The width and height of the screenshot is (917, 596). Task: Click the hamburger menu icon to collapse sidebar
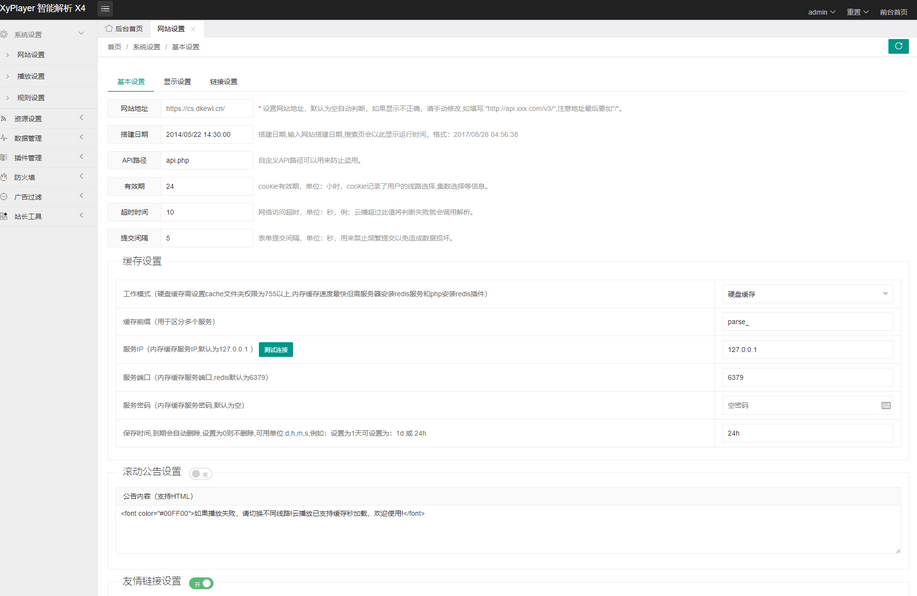105,9
